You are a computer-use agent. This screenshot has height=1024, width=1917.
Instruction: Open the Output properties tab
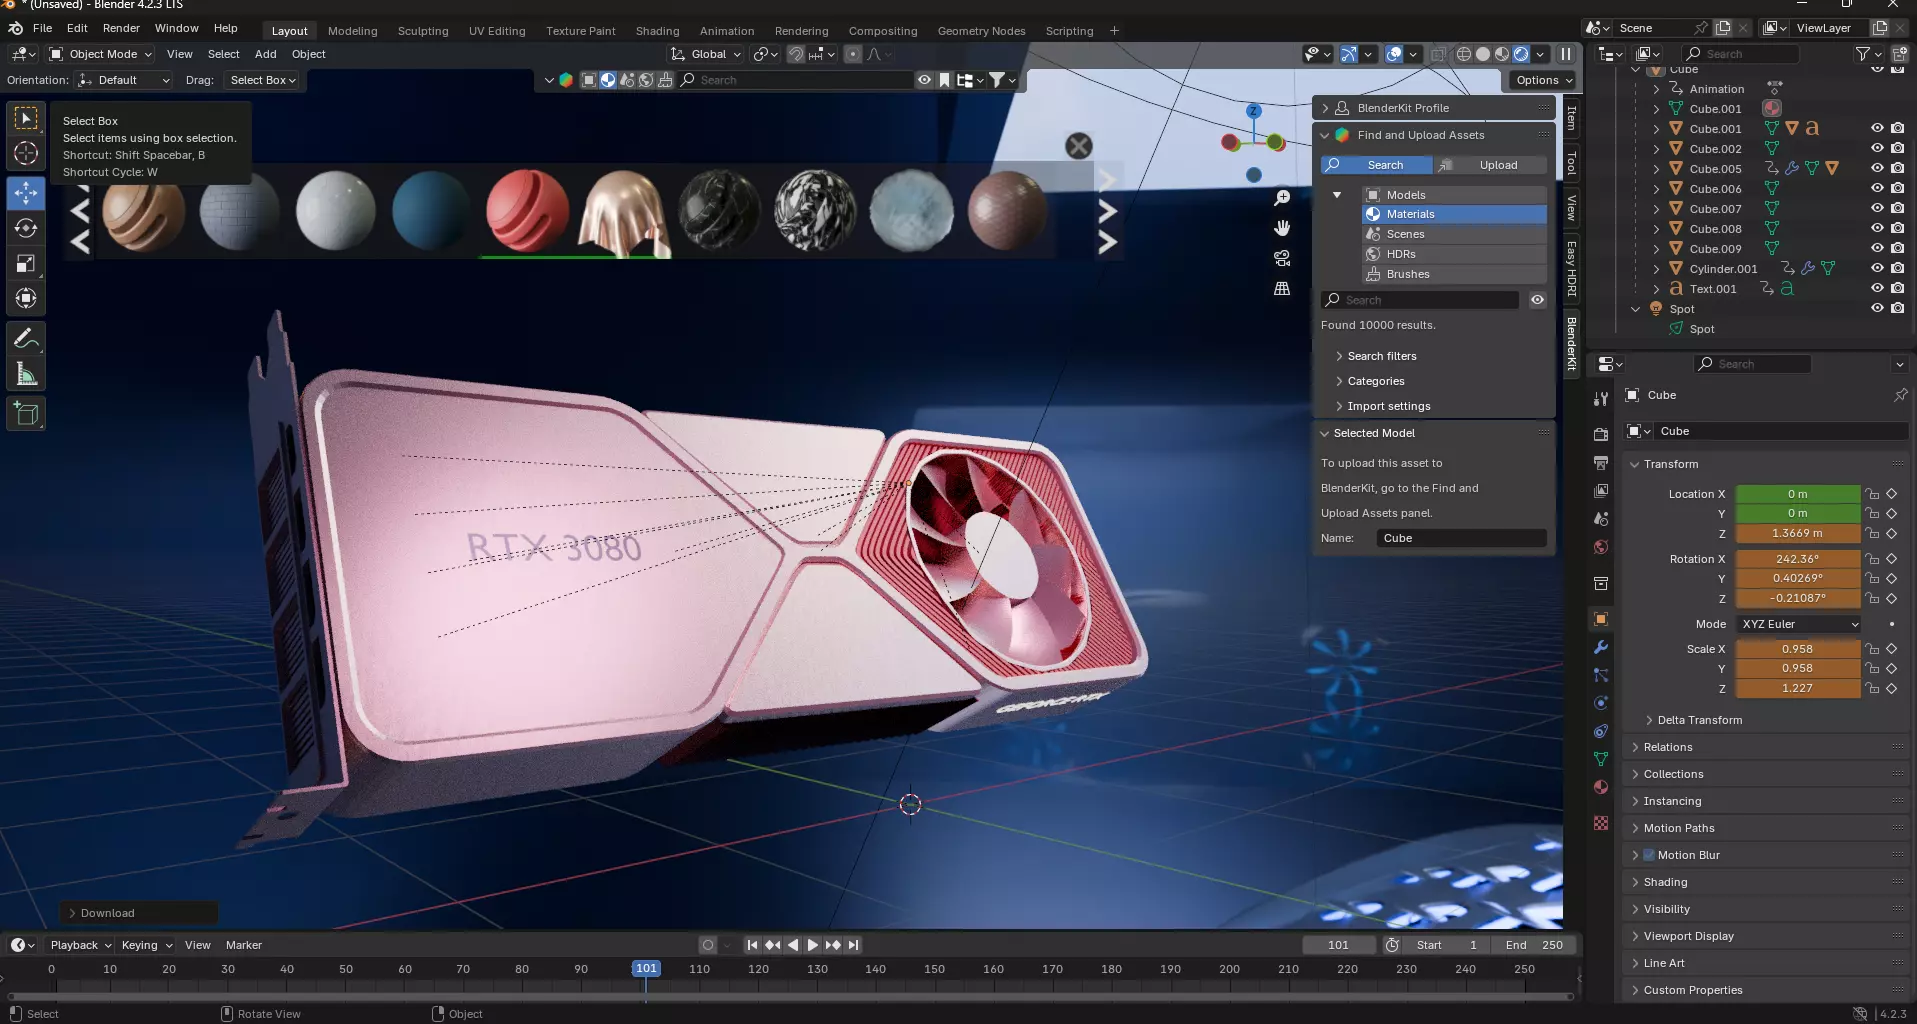(x=1601, y=462)
